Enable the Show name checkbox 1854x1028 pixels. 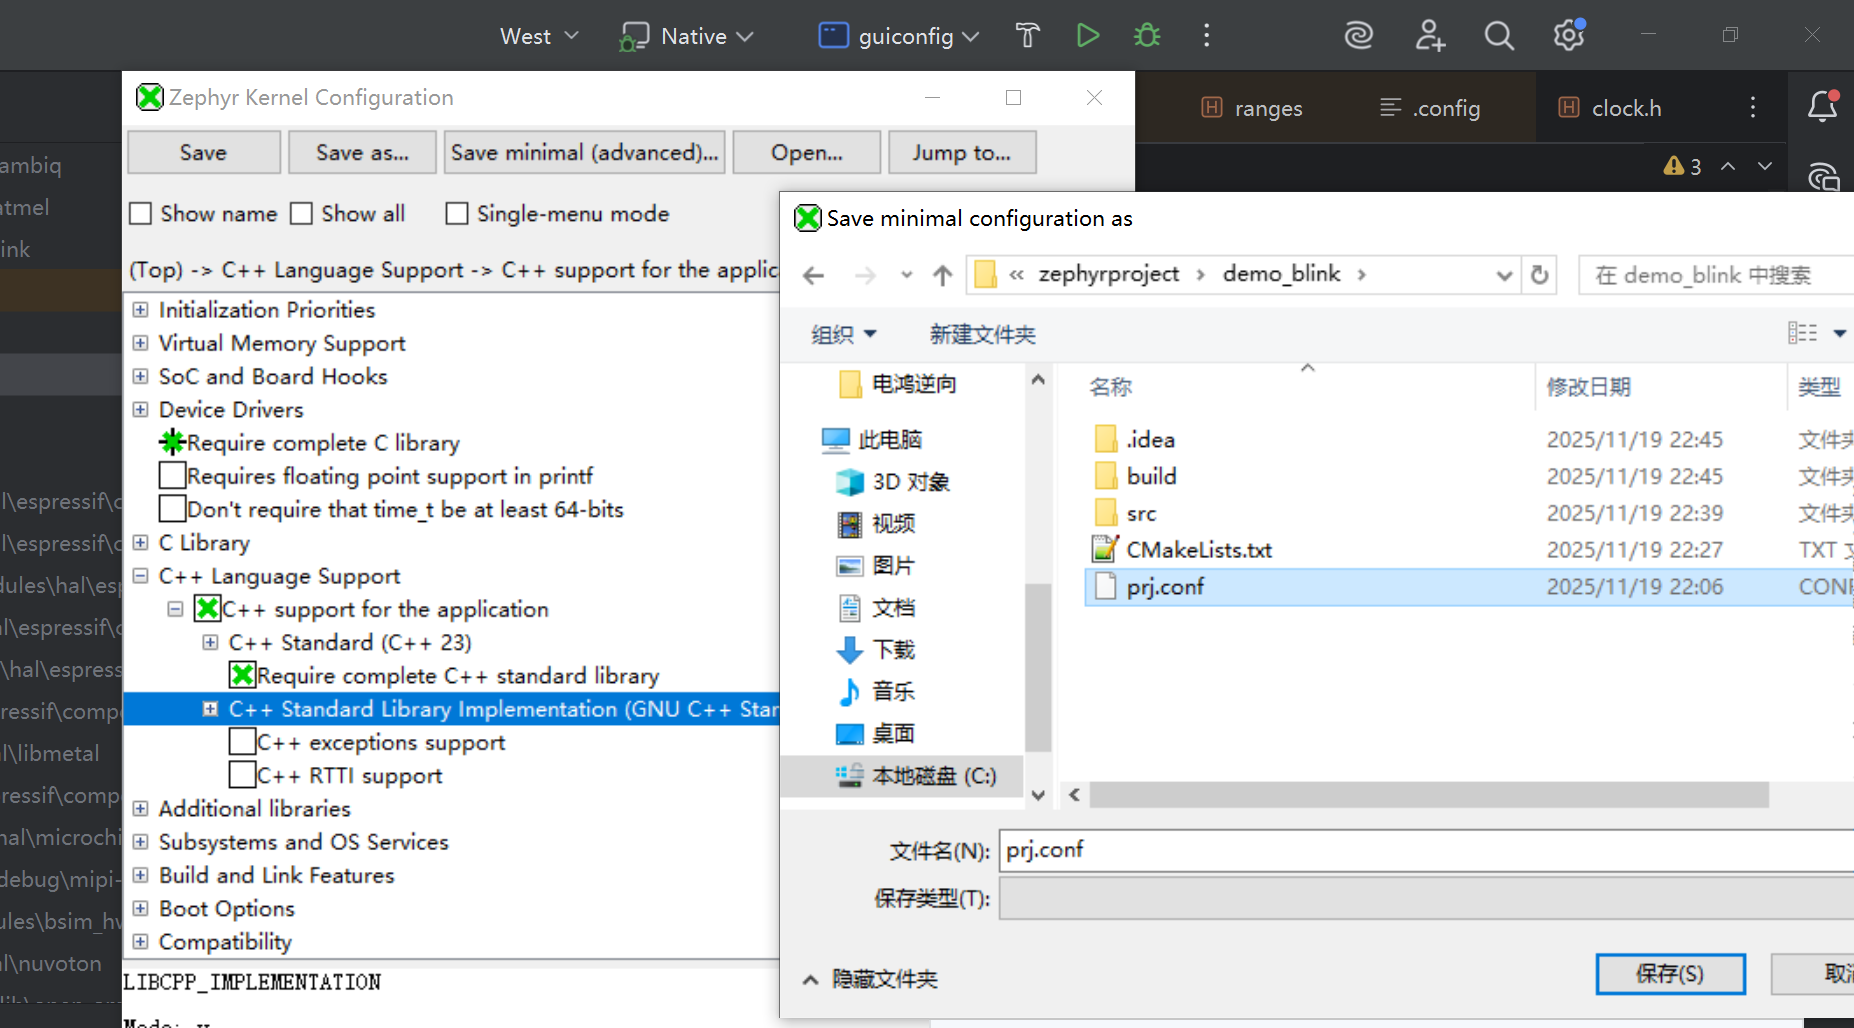(x=141, y=214)
